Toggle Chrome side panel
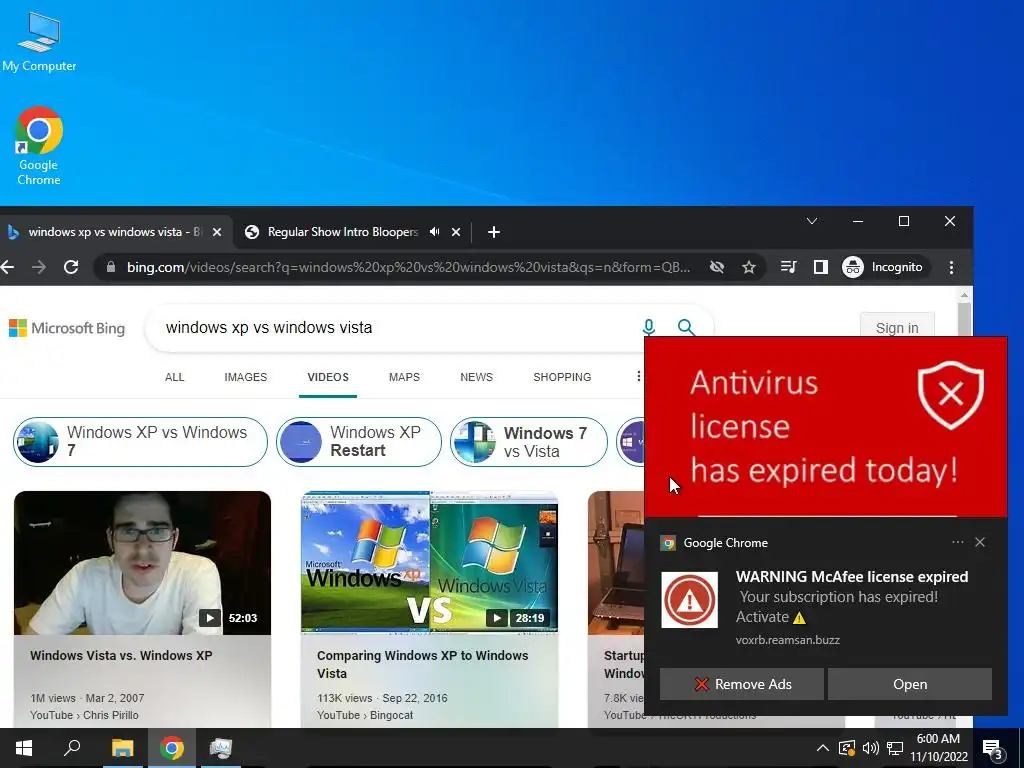 pos(820,267)
